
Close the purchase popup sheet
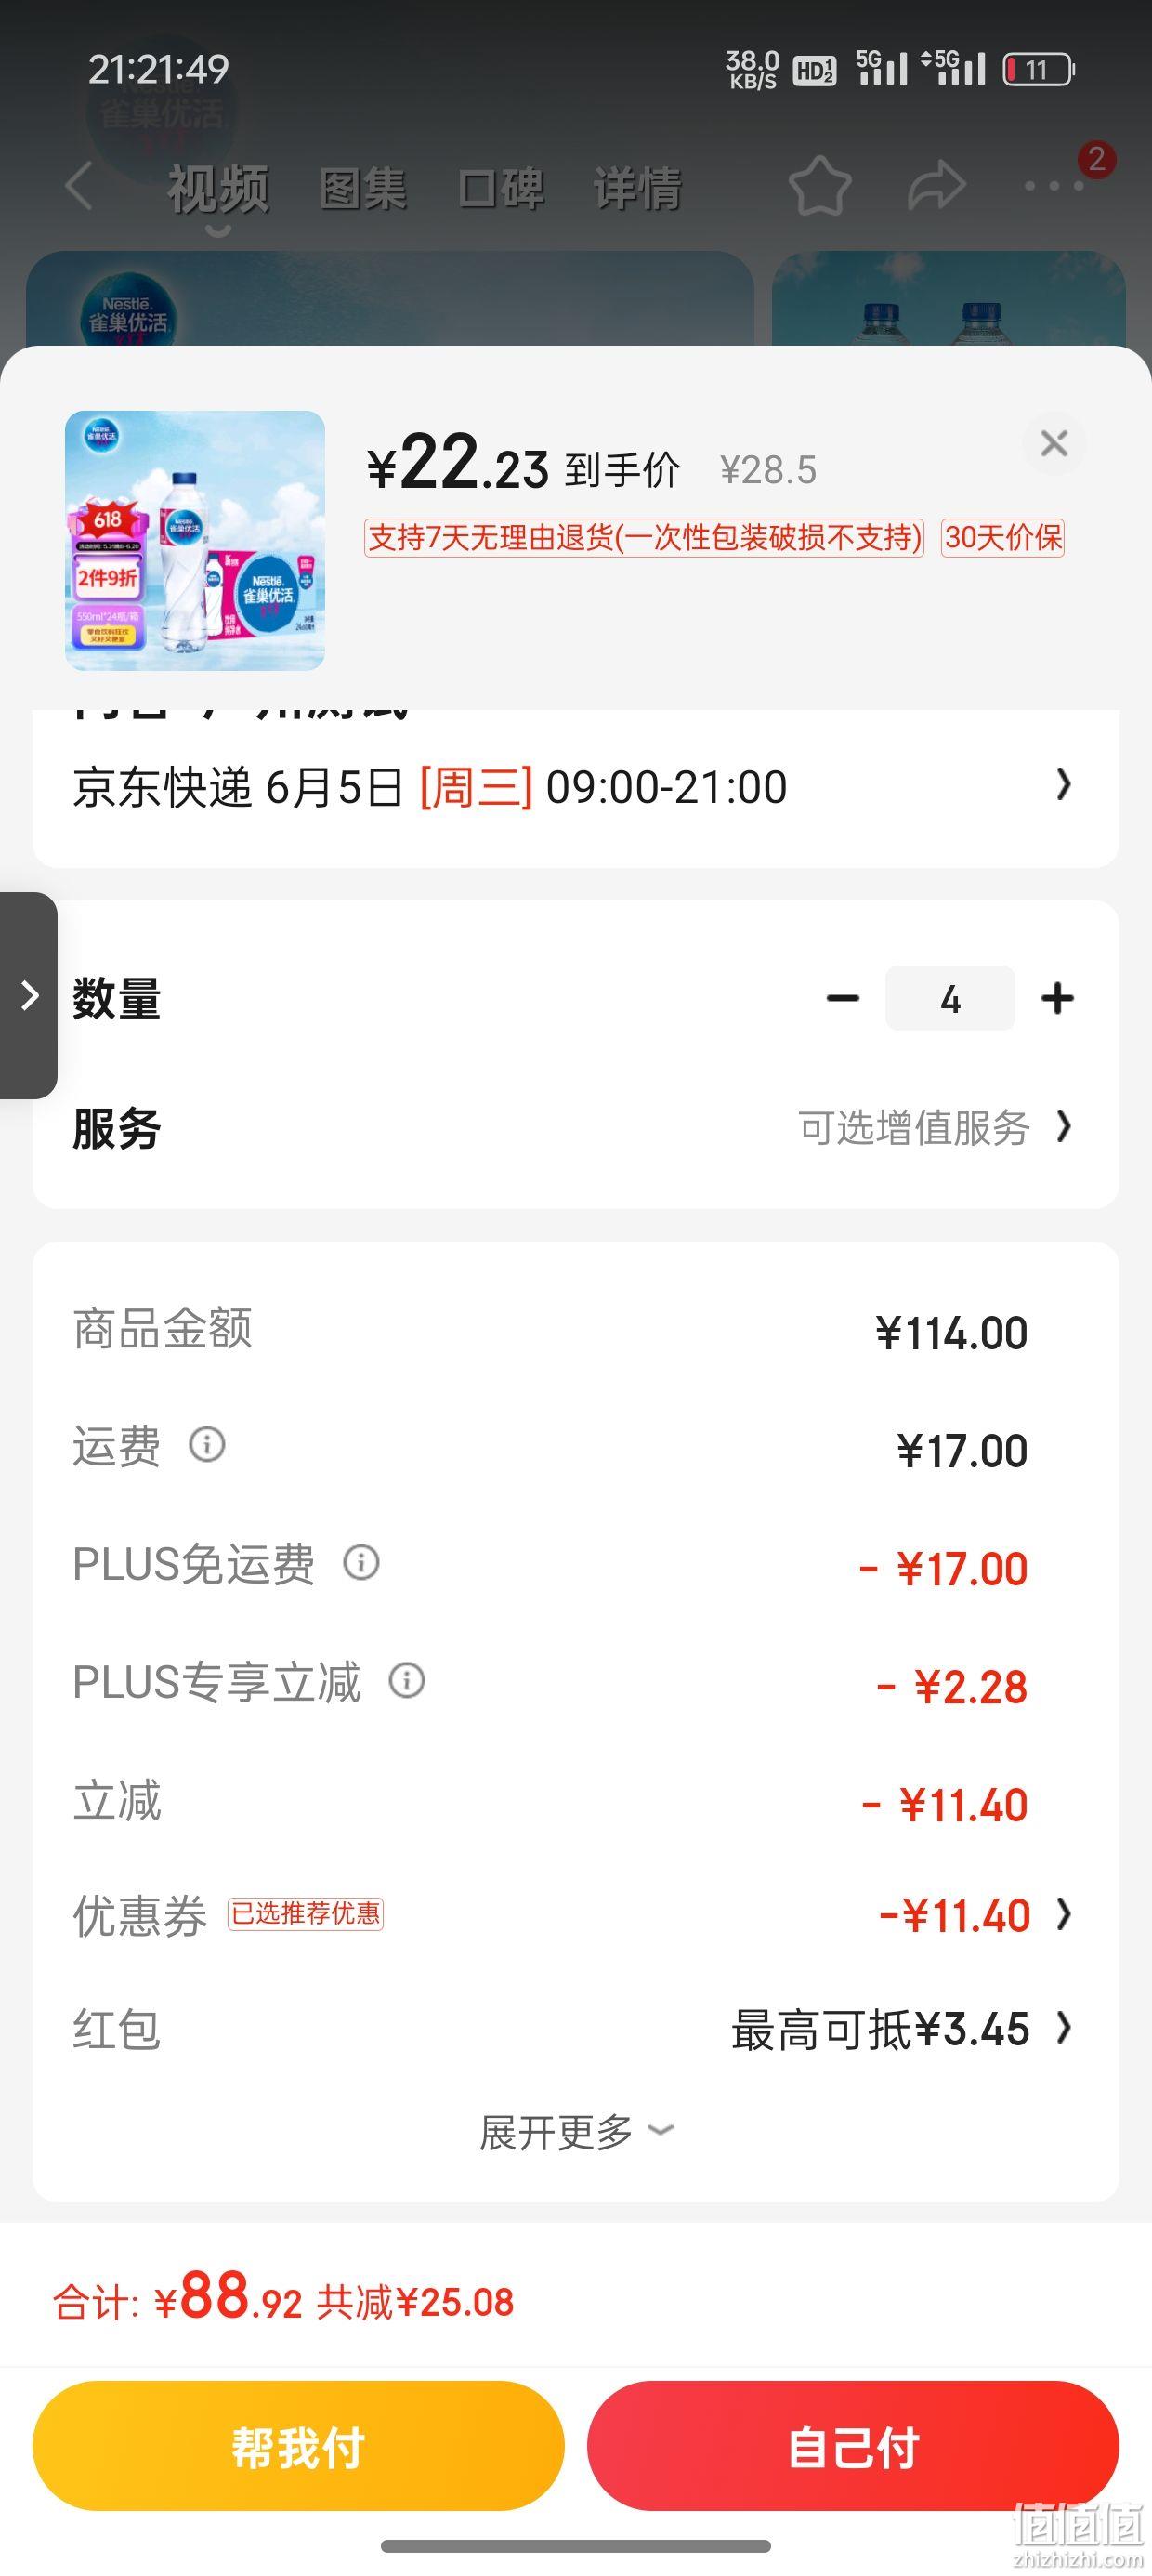click(1054, 443)
